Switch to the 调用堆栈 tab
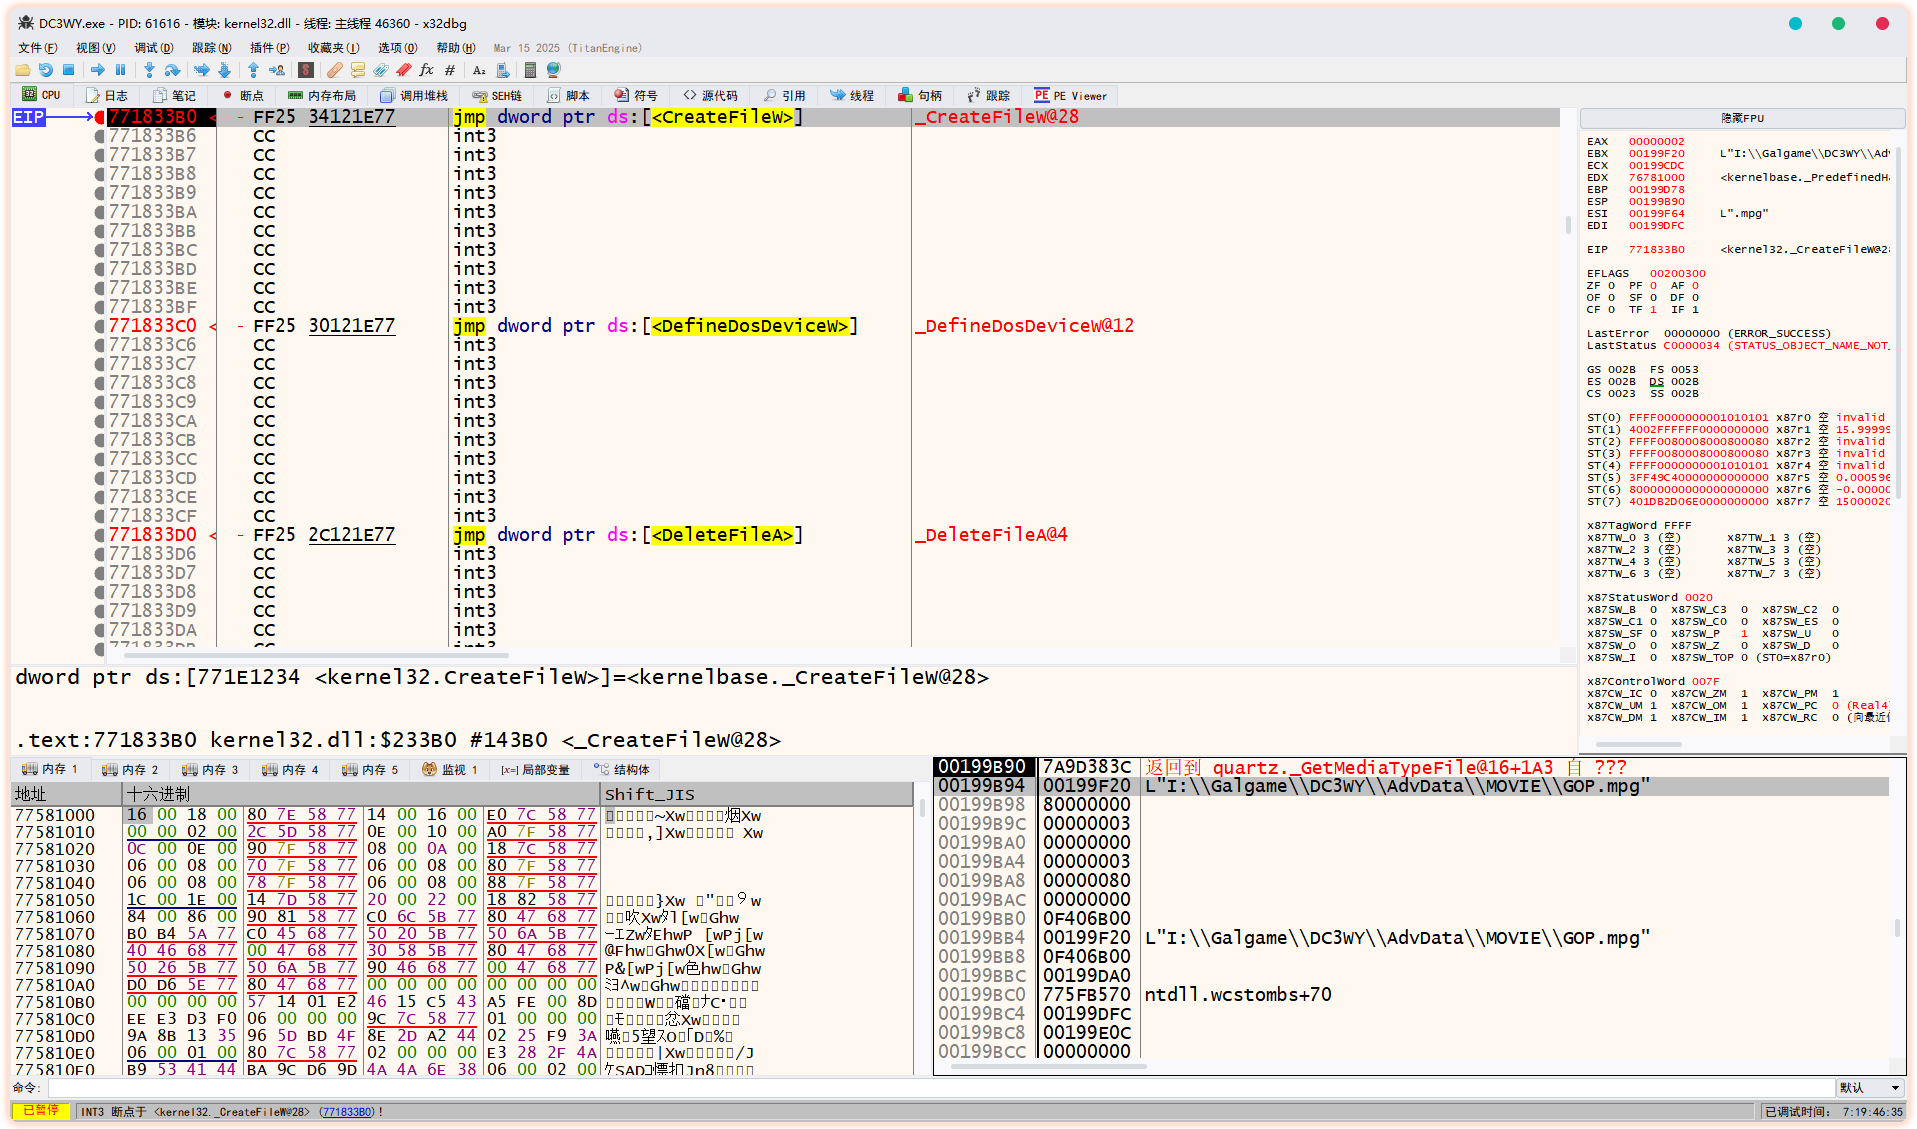The height and width of the screenshot is (1129, 1917). [x=414, y=96]
